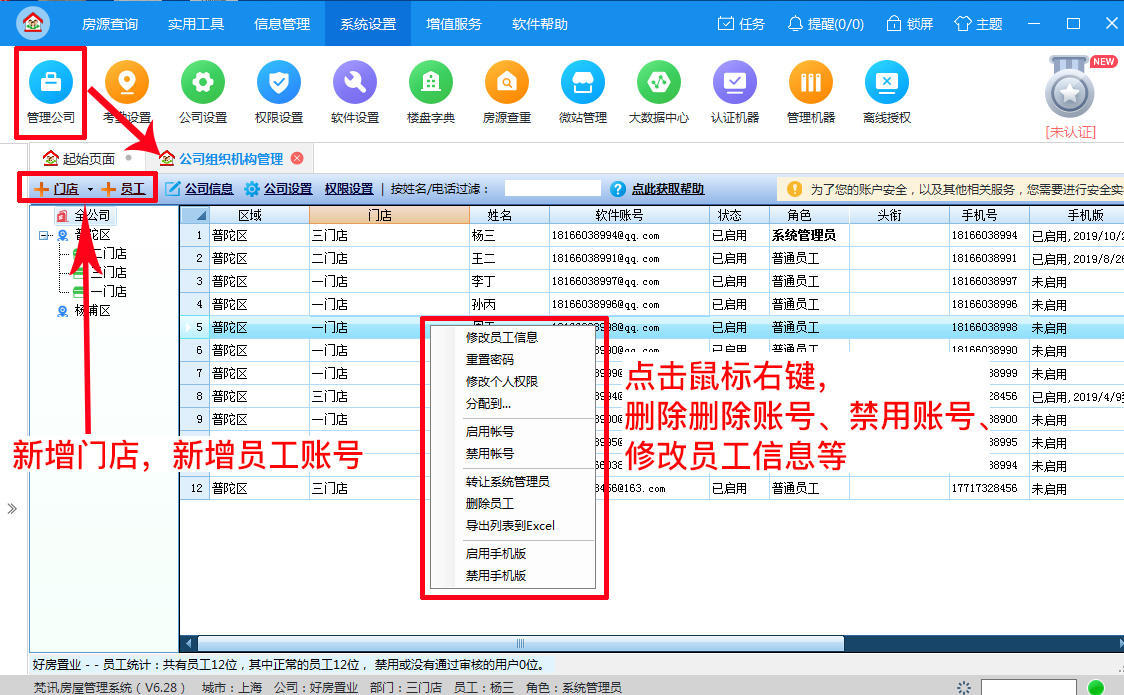The width and height of the screenshot is (1124, 695).
Task: Click the name/phone filter input field
Action: pyautogui.click(x=553, y=188)
